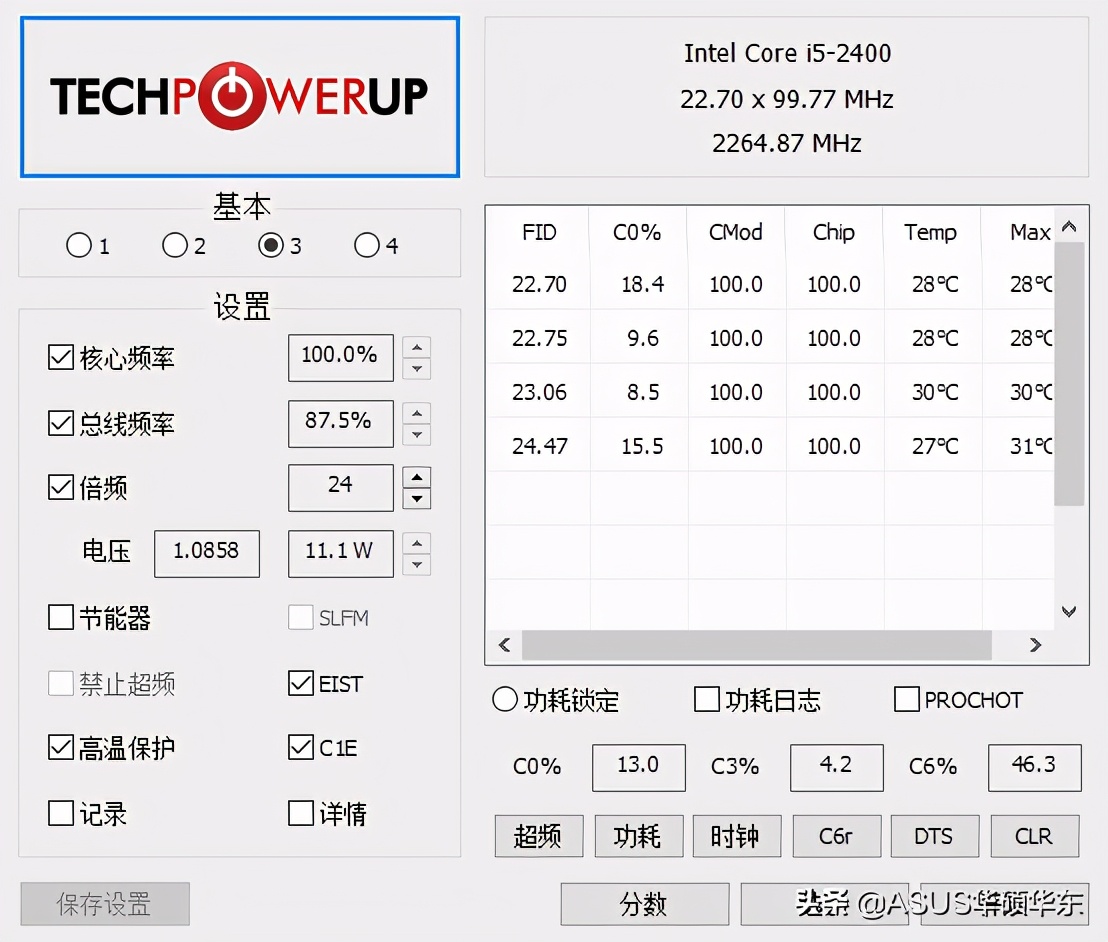Click the TechPowerUp logo

239,95
